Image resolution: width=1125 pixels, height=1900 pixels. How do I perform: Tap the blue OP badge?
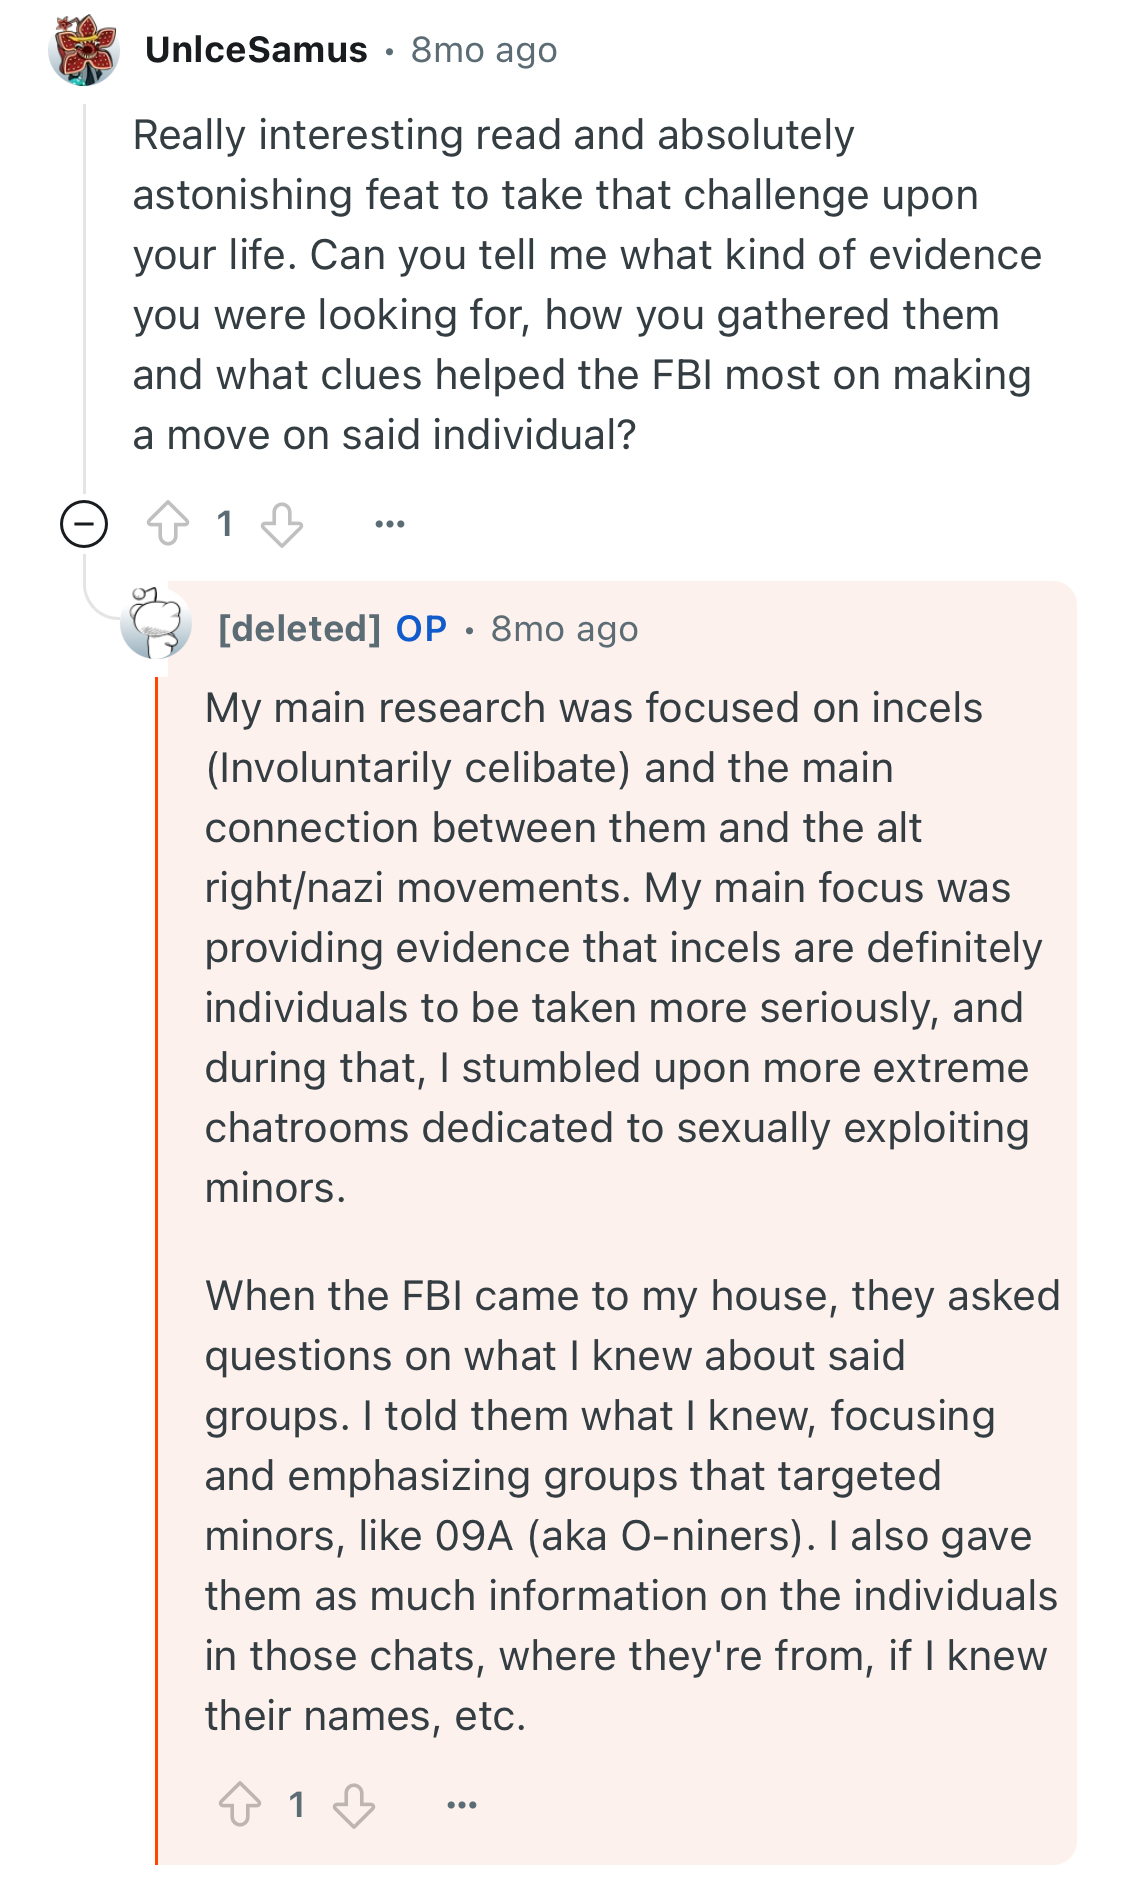pyautogui.click(x=421, y=629)
